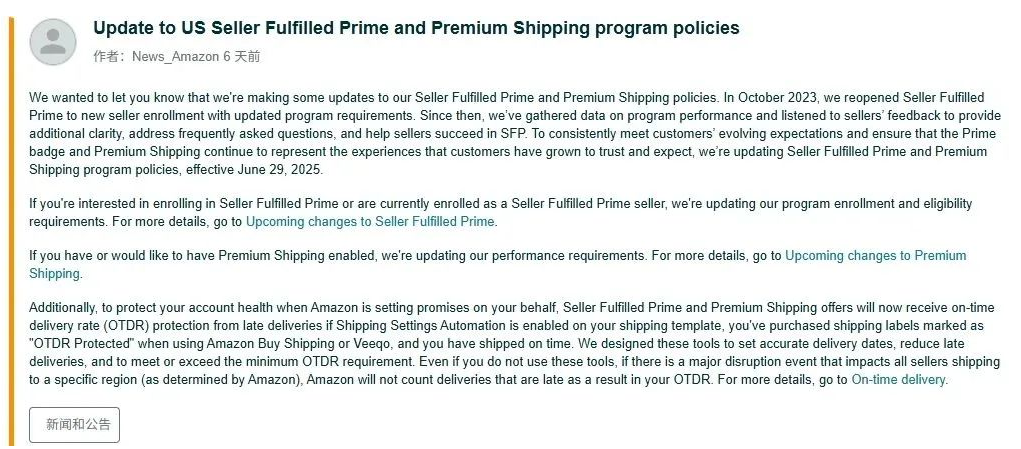The width and height of the screenshot is (1021, 449).
Task: Click the "新闻和公告" tag button
Action: [x=75, y=424]
